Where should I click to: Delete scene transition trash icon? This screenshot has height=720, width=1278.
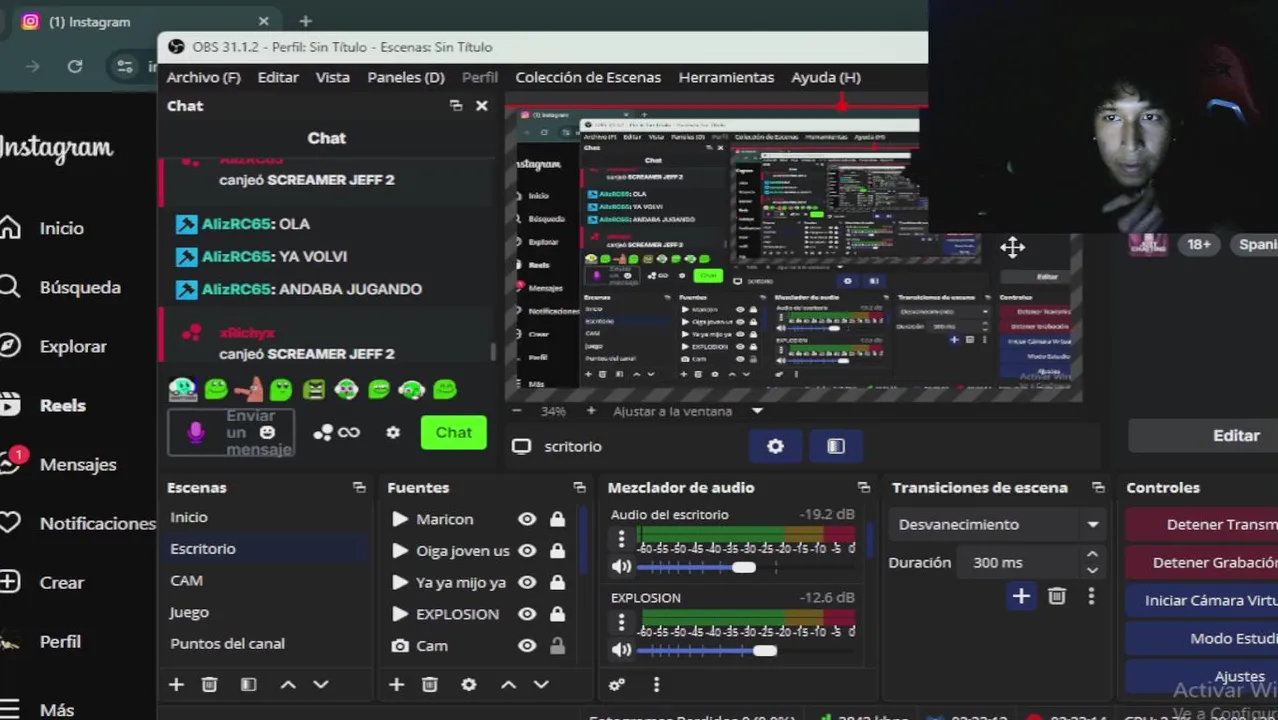tap(1057, 596)
